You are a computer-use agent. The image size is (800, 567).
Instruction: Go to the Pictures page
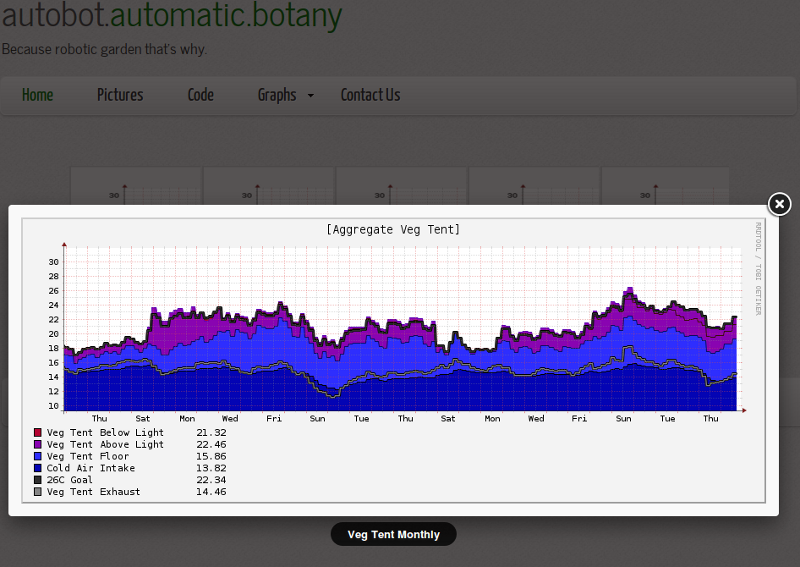click(120, 95)
